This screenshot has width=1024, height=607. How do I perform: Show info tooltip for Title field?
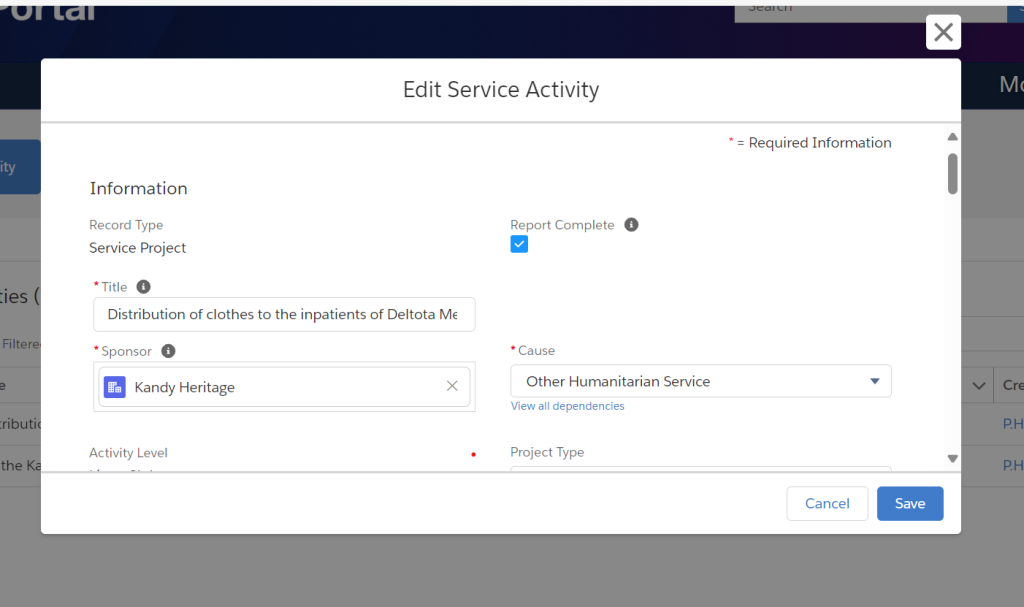[144, 287]
